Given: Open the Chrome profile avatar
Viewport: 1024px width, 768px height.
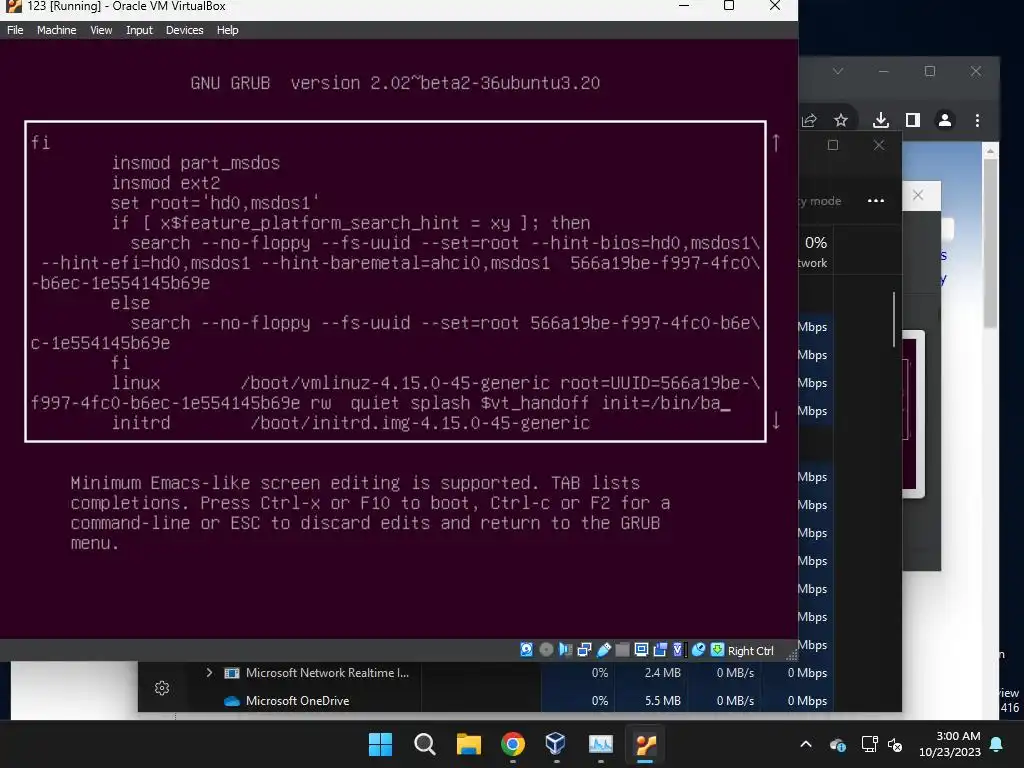Looking at the screenshot, I should (x=945, y=120).
